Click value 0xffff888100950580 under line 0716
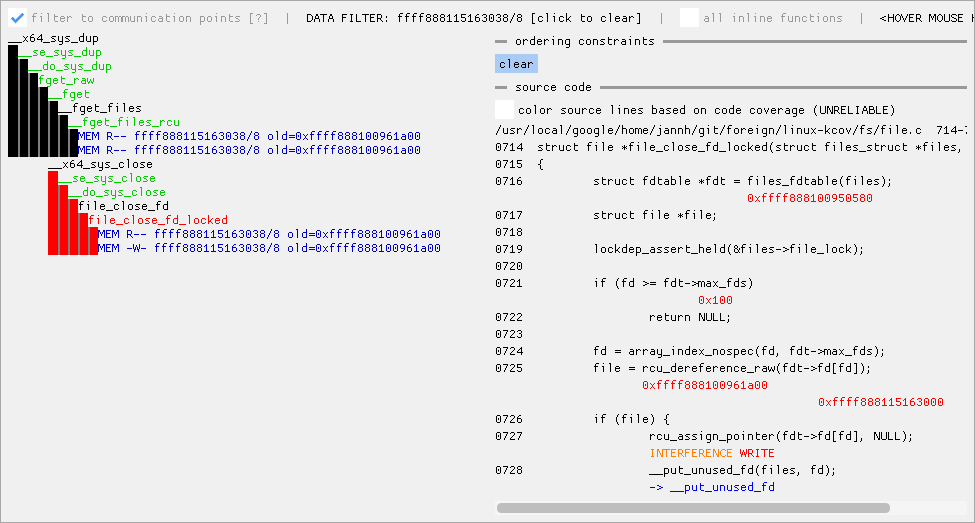975x523 pixels. 810,198
